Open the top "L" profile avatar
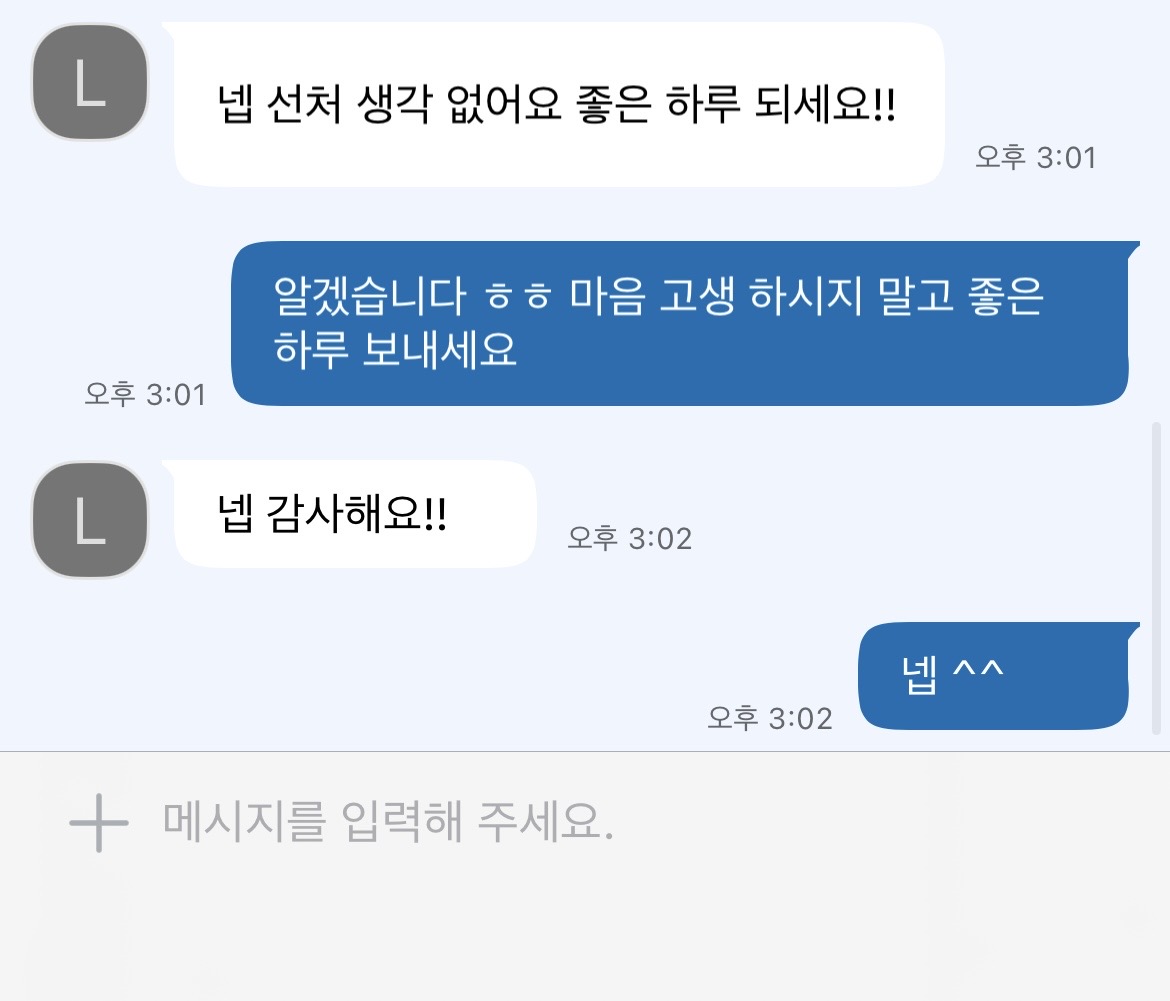Viewport: 1170px width, 1001px height. pyautogui.click(x=90, y=83)
